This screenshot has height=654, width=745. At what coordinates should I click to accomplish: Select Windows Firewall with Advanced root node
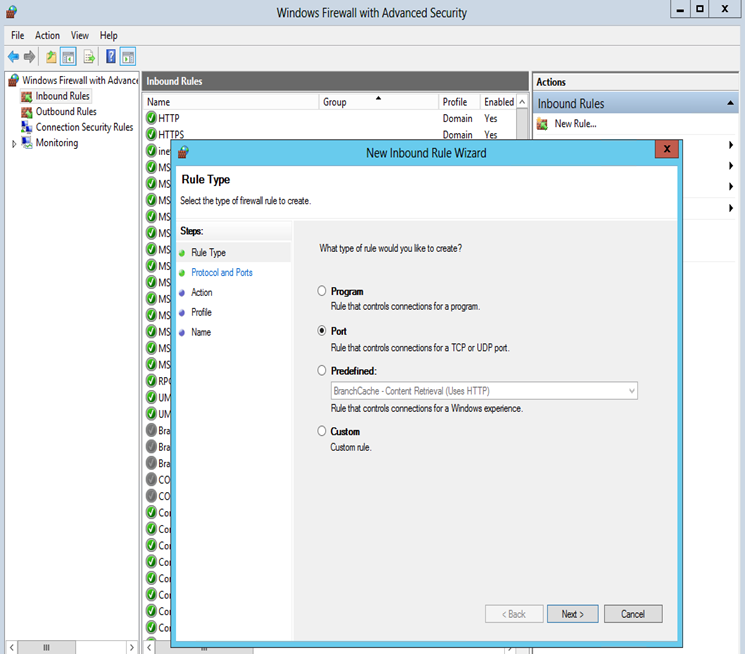(x=80, y=80)
